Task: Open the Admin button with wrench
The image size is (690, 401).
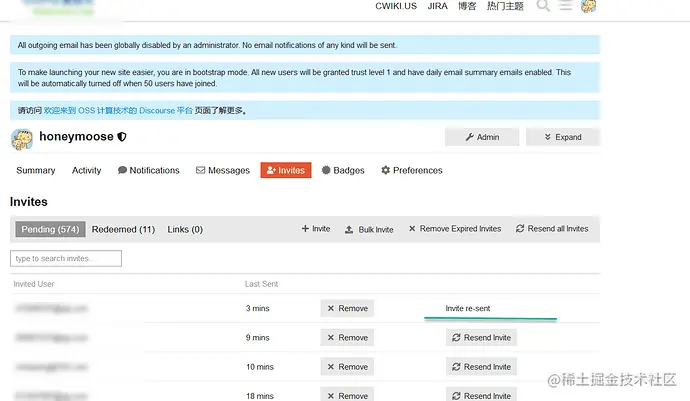Action: tap(482, 137)
